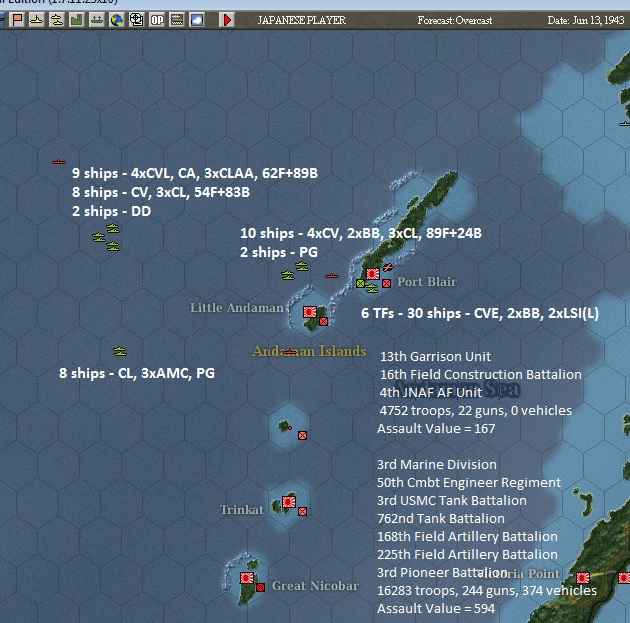
Task: Select the Little Andaman Japanese base flag
Action: coord(310,312)
